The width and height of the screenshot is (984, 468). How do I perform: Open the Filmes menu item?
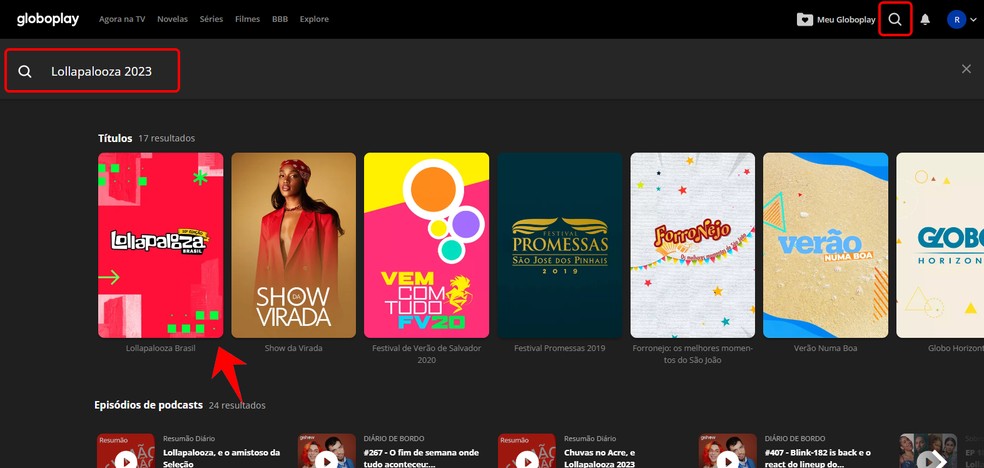coord(247,19)
